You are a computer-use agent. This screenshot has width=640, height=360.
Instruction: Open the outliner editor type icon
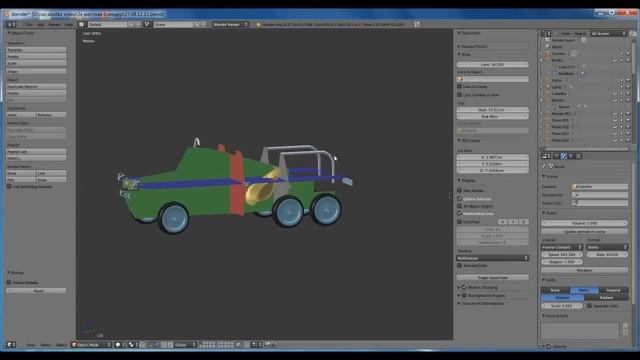coord(546,33)
